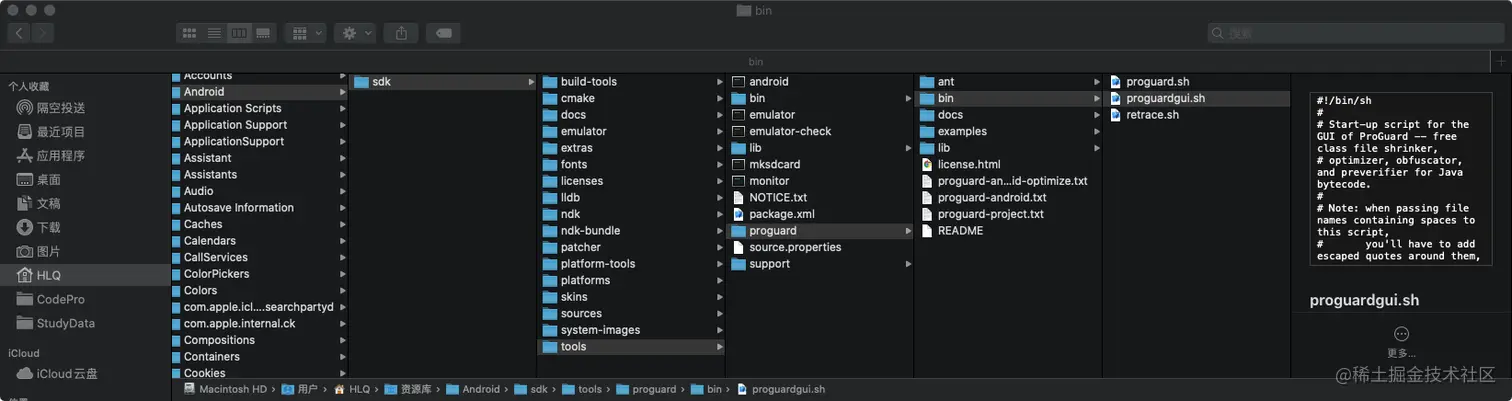The height and width of the screenshot is (401, 1512).
Task: Open Applications (应用程序) in sidebar
Action: (x=60, y=156)
